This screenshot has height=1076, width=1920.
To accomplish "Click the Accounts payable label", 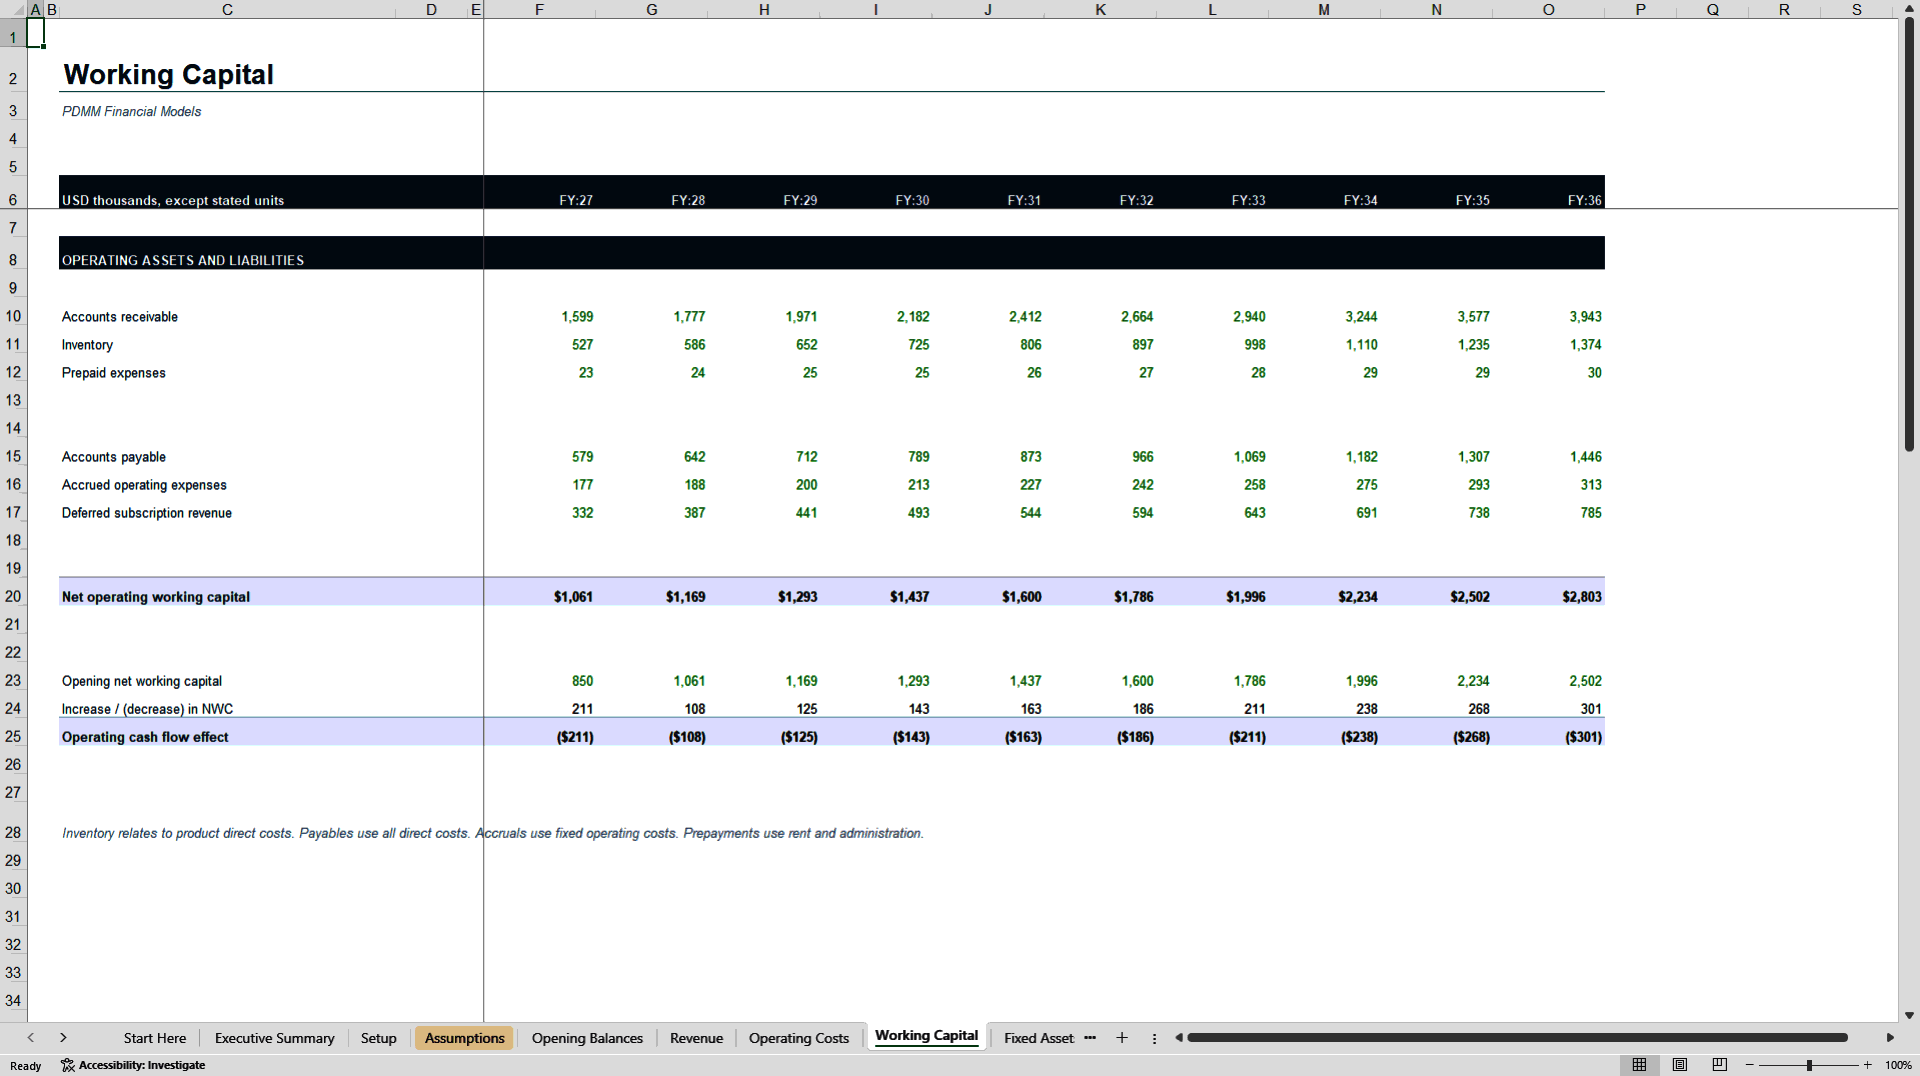I will pyautogui.click(x=114, y=457).
